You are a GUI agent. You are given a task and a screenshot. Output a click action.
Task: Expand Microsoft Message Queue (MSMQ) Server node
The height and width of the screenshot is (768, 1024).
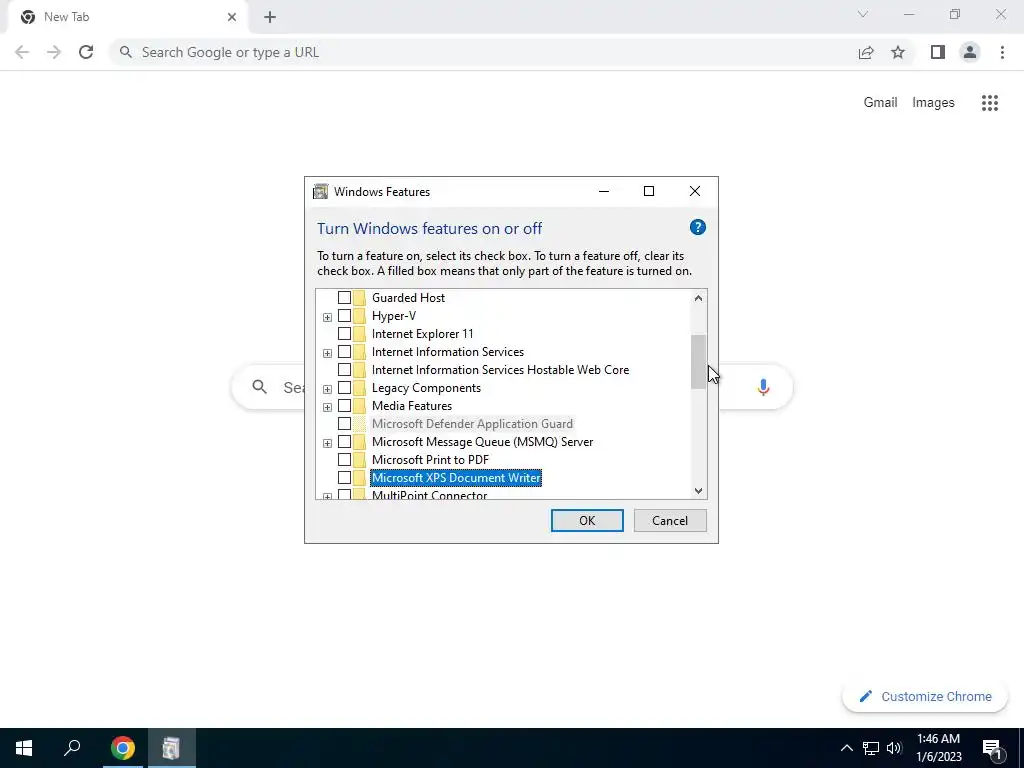[327, 443]
